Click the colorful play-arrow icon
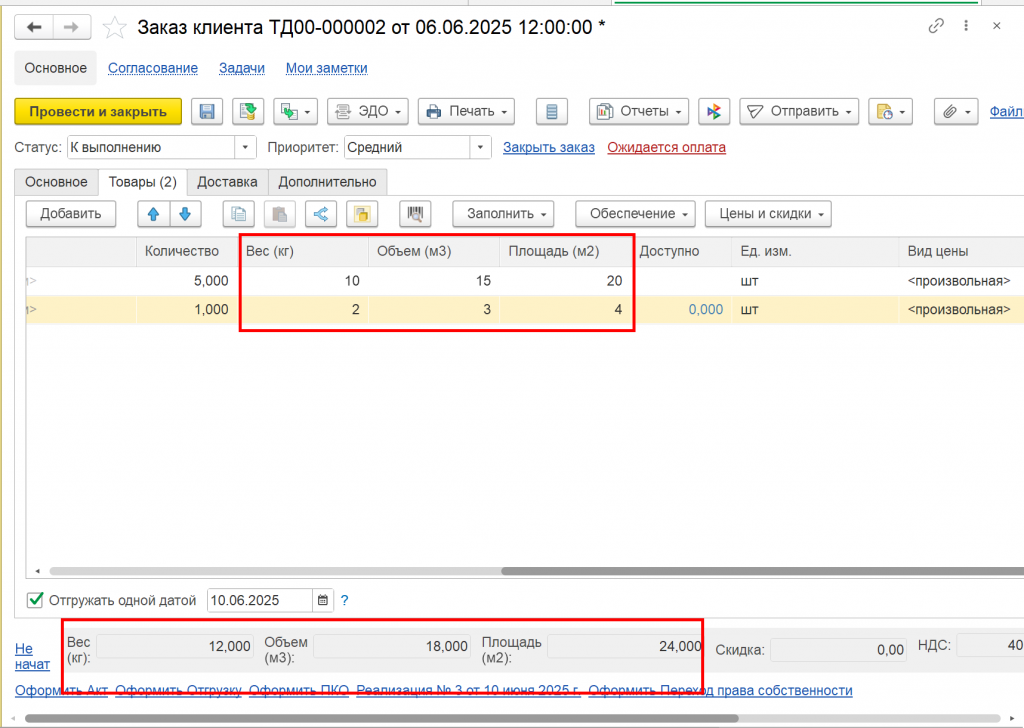The width and height of the screenshot is (1024, 728). 714,112
